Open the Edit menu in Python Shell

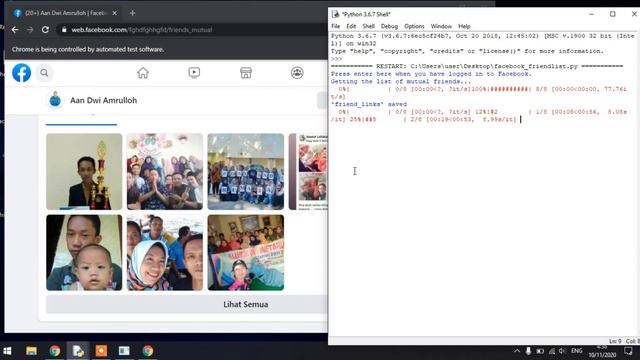pos(351,26)
